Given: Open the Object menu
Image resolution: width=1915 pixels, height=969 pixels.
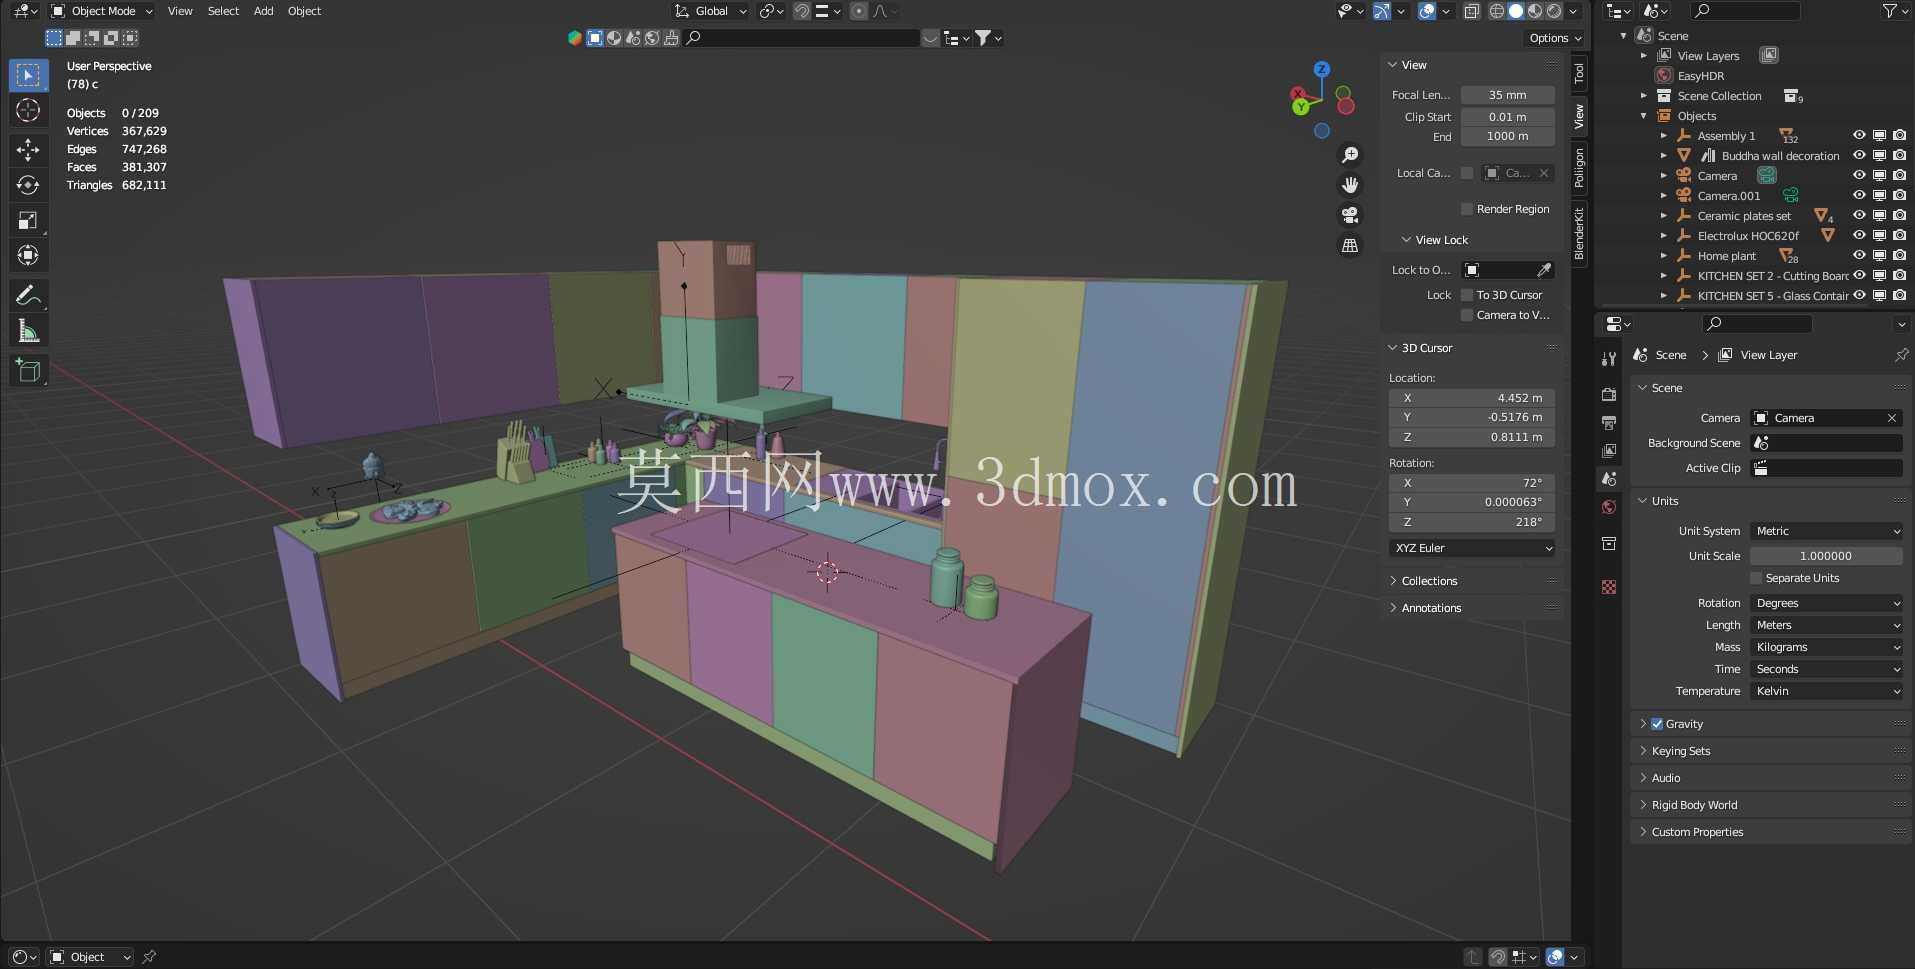Looking at the screenshot, I should (304, 11).
